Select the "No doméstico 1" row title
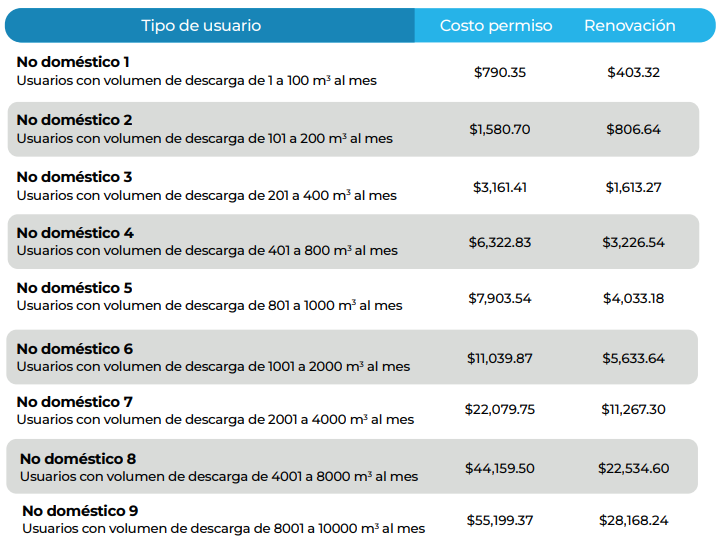 [73, 62]
